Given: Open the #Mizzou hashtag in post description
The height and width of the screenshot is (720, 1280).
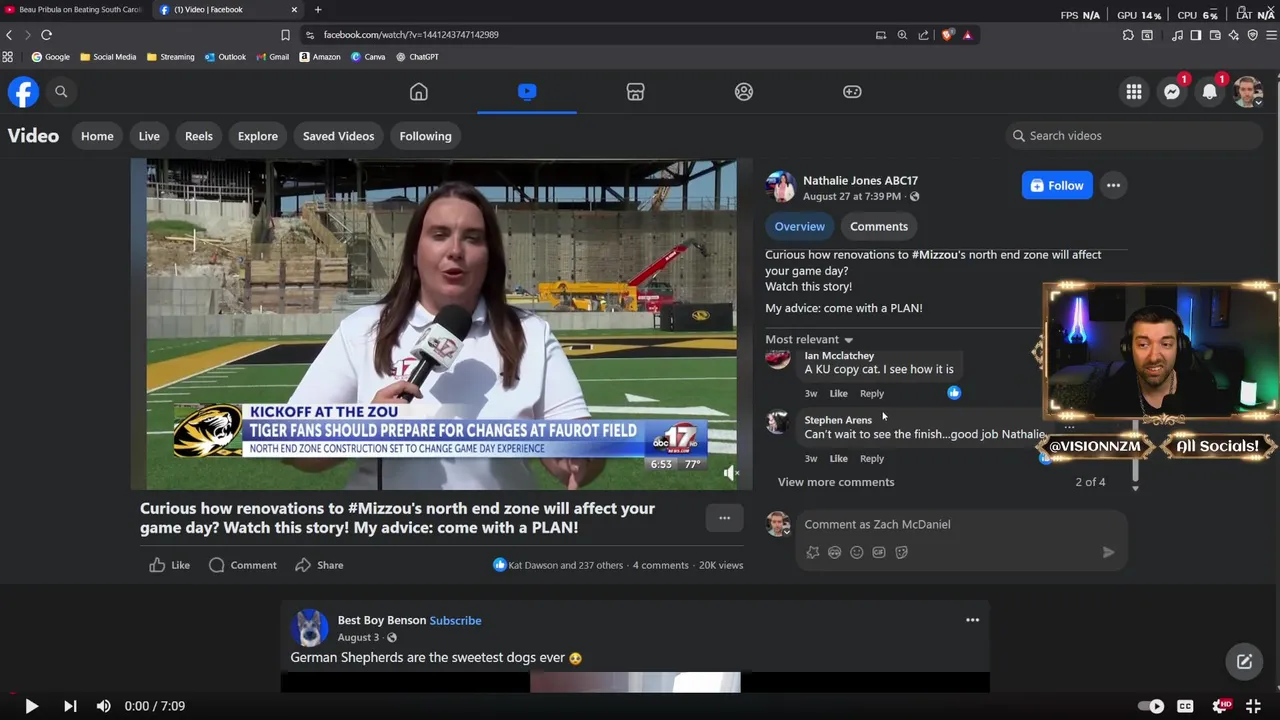Looking at the screenshot, I should click(x=935, y=255).
